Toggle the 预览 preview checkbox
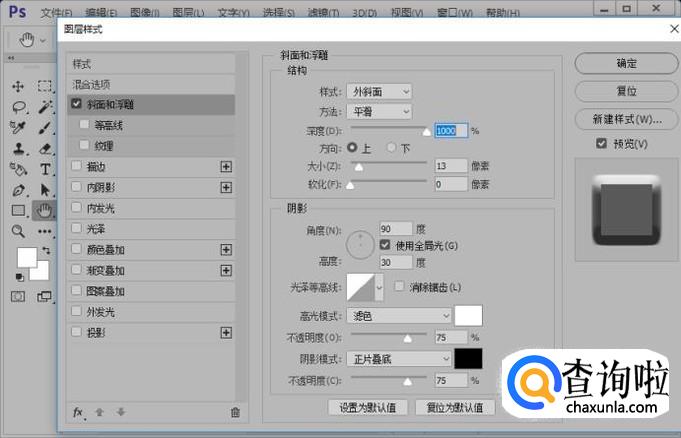This screenshot has width=681, height=438. point(601,144)
